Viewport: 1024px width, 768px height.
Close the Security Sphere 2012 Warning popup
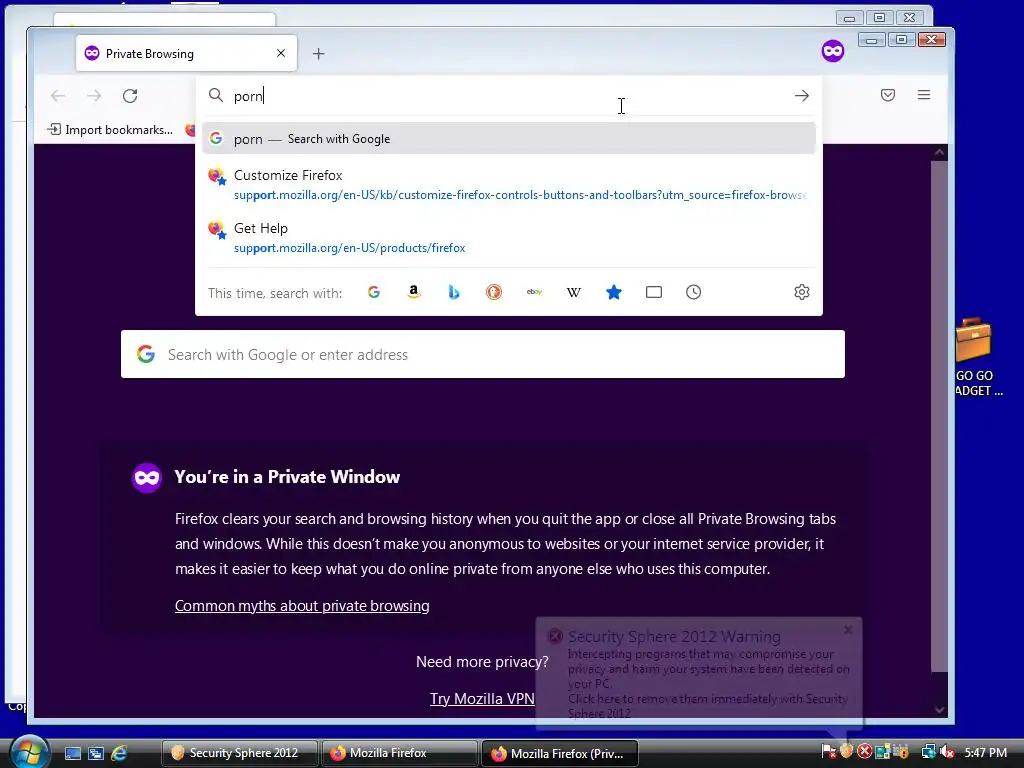(848, 630)
